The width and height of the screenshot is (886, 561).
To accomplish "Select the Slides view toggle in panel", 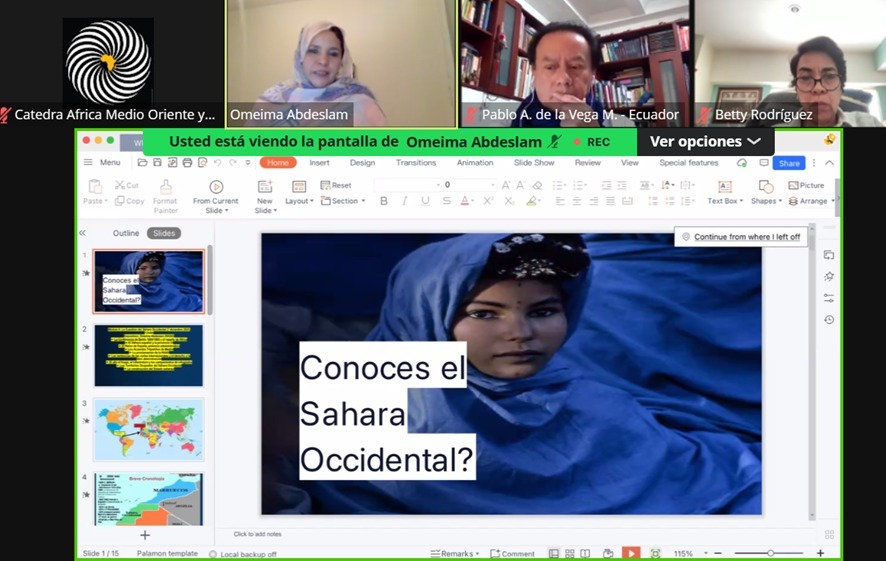I will point(164,233).
